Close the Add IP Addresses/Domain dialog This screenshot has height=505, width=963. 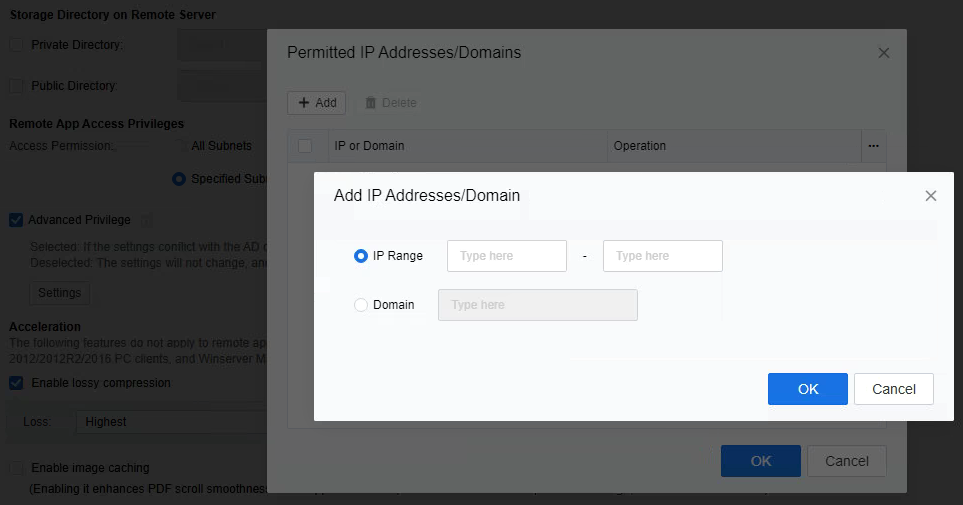coord(930,196)
